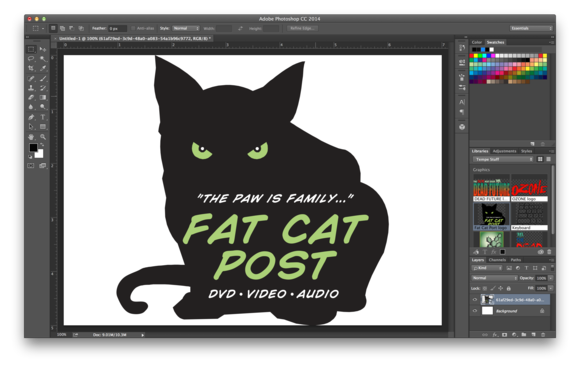Select the Zoom tool
This screenshot has height=370, width=580.
[43, 137]
